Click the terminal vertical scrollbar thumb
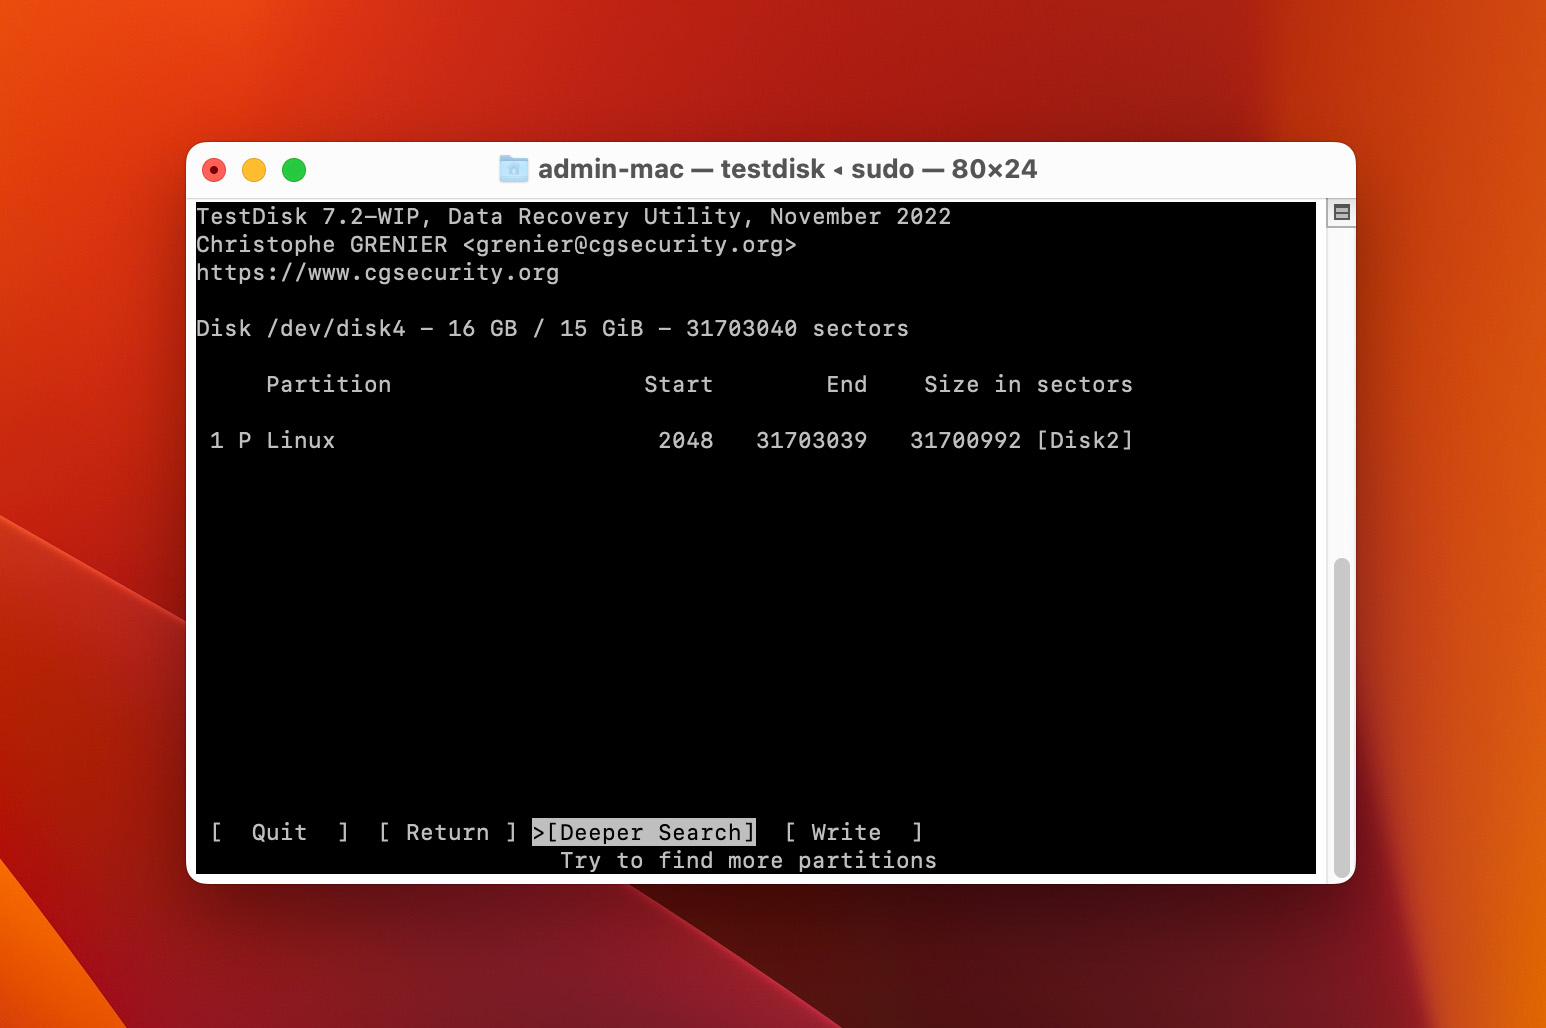 [1342, 716]
